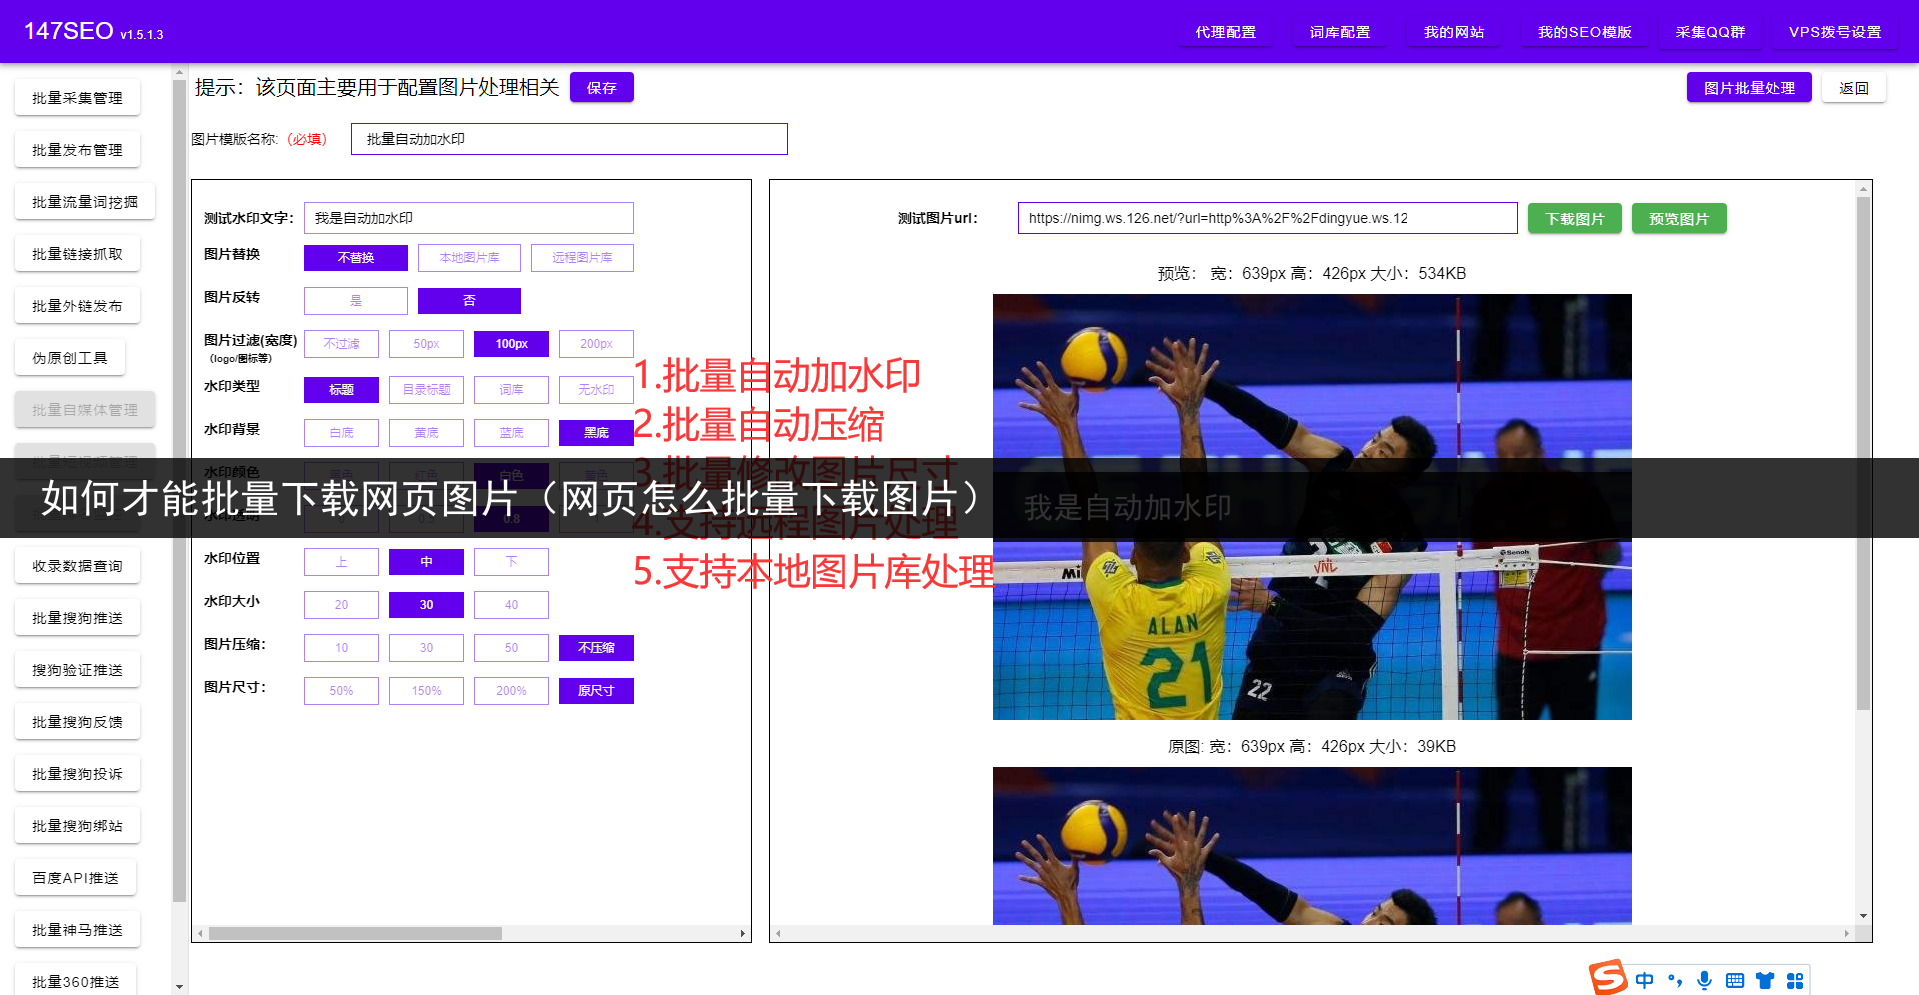This screenshot has width=1919, height=995.
Task: Open Sogou soft keyboard icon
Action: pyautogui.click(x=1735, y=981)
